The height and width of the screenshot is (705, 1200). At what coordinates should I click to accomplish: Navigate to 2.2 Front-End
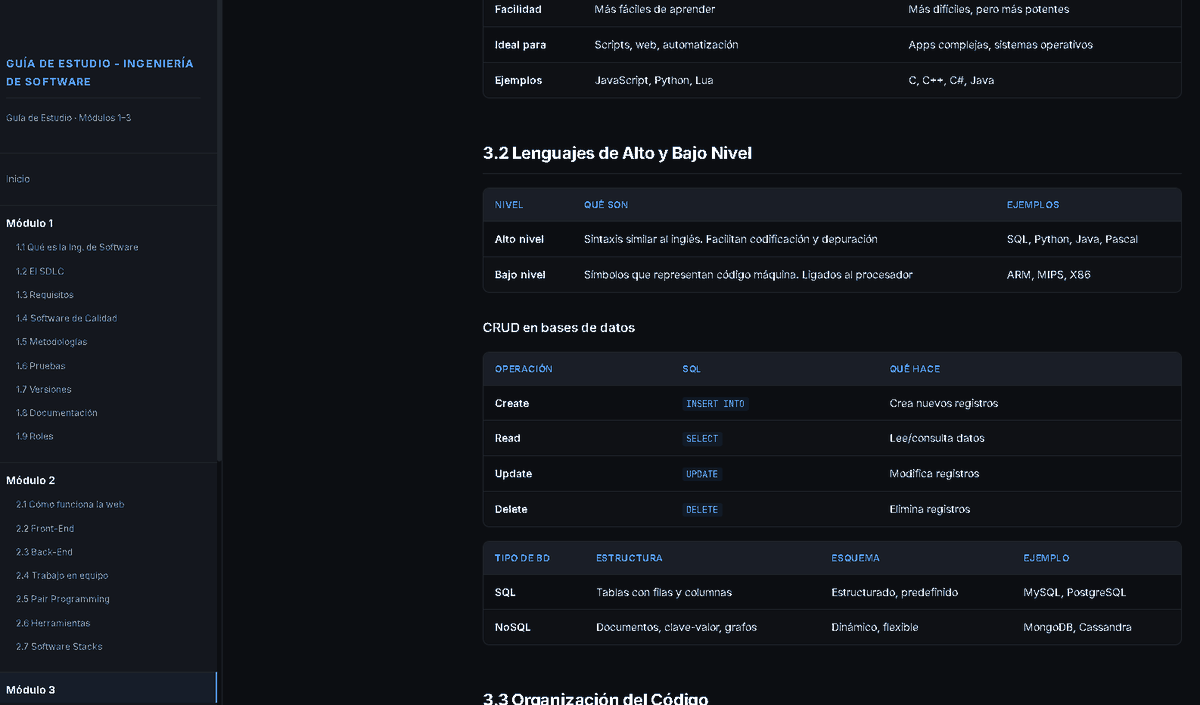click(45, 529)
